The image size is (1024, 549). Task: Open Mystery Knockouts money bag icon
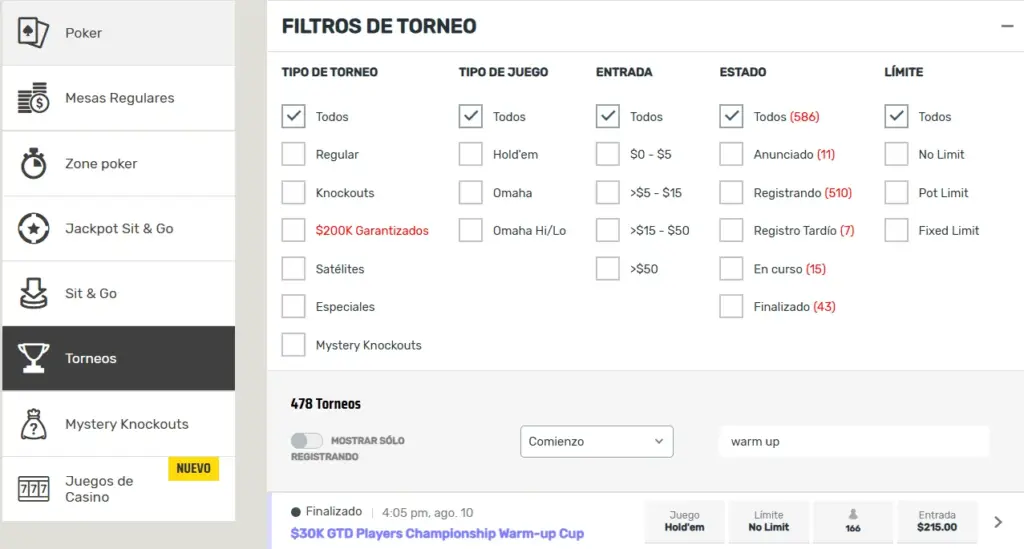33,424
